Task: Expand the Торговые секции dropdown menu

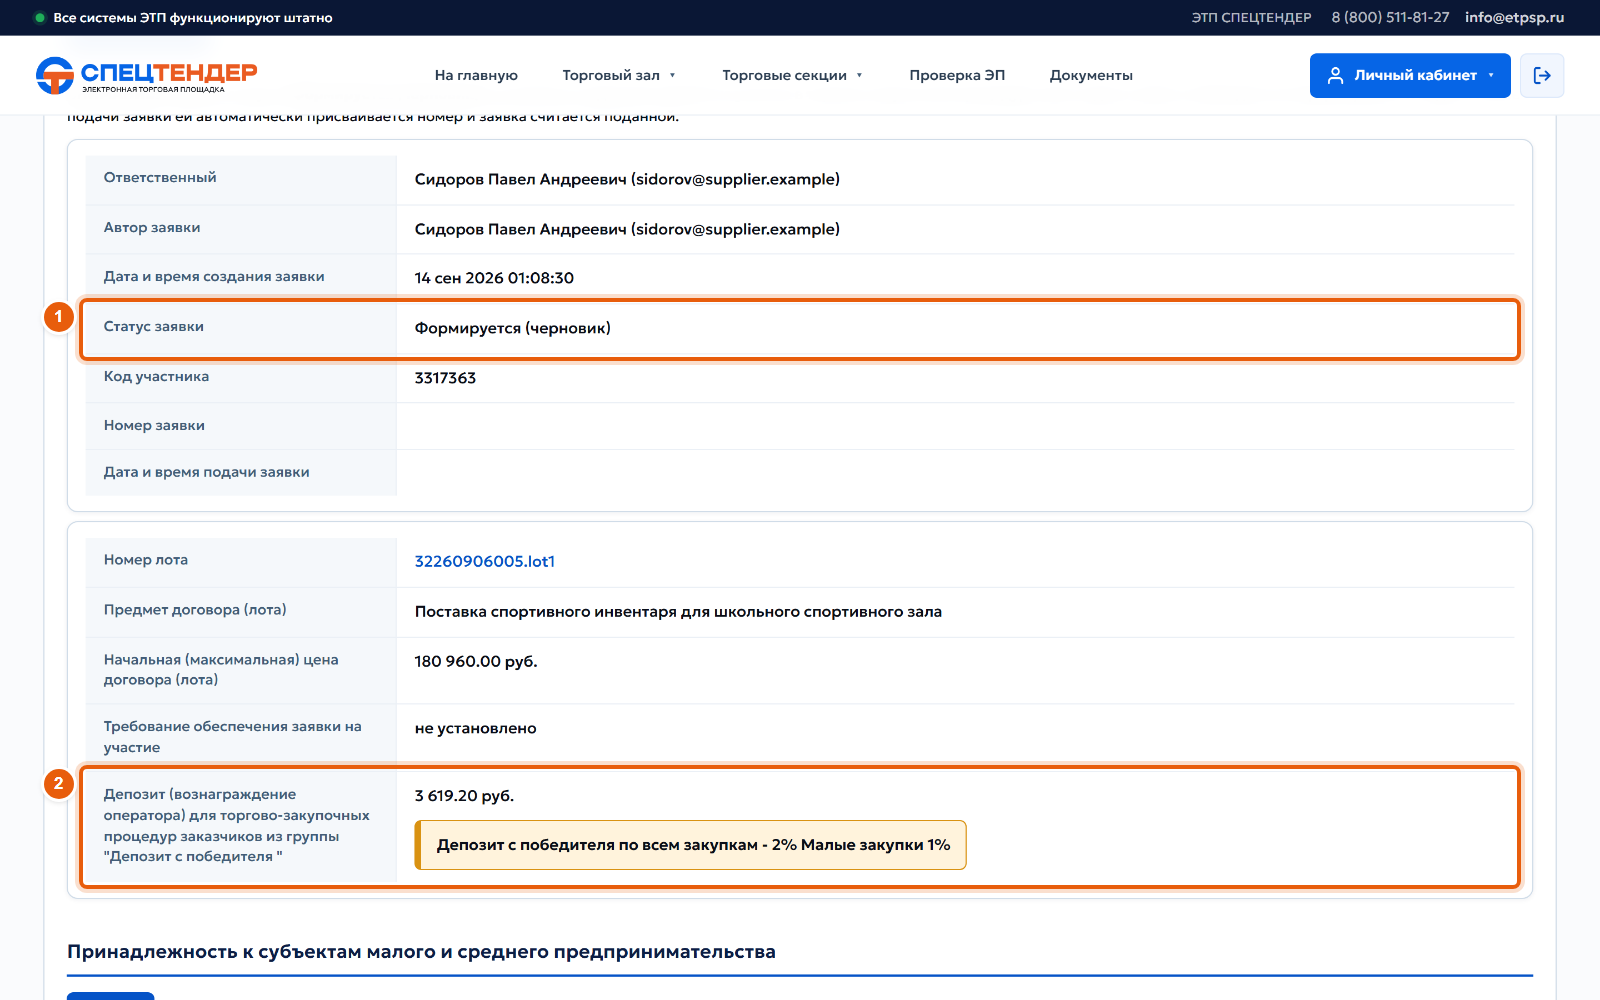Action: tap(792, 75)
